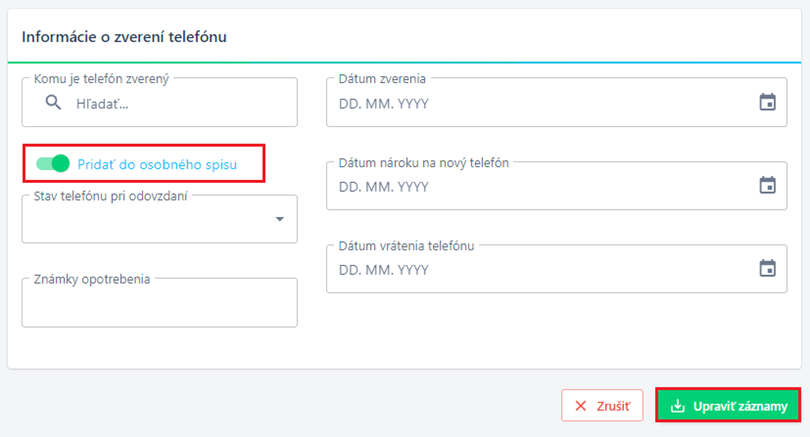The width and height of the screenshot is (810, 437).
Task: Open calendar for Dátum nároku na nový telefón
Action: pyautogui.click(x=767, y=185)
